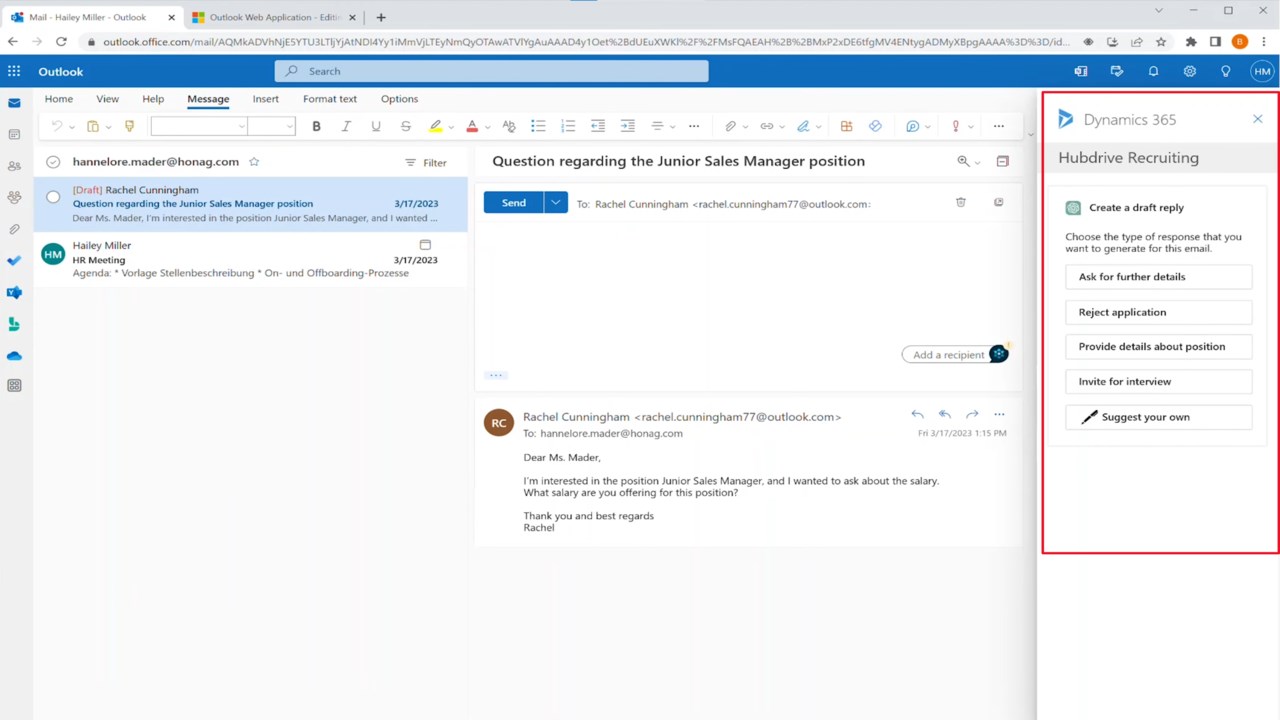Switch to the Format text tab

click(330, 99)
